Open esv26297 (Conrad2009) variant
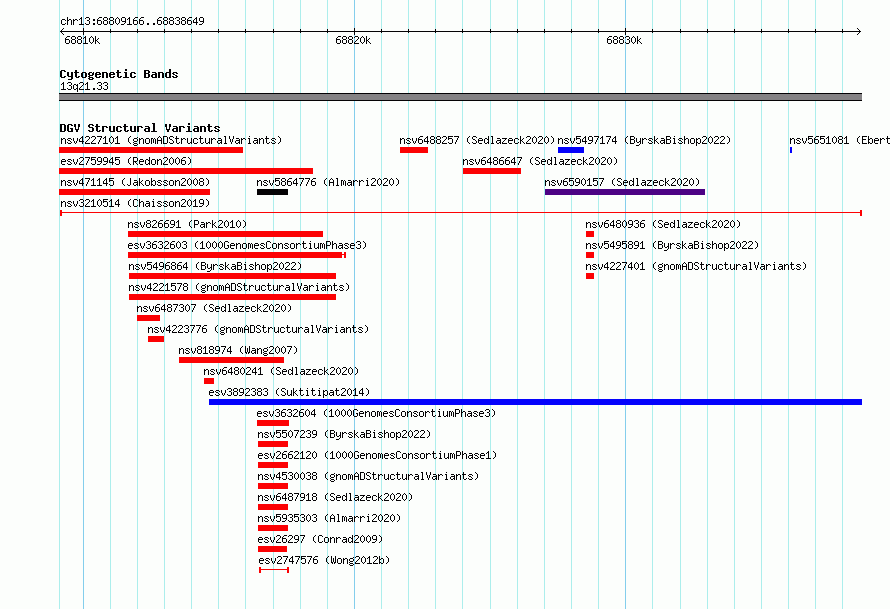 321,539
